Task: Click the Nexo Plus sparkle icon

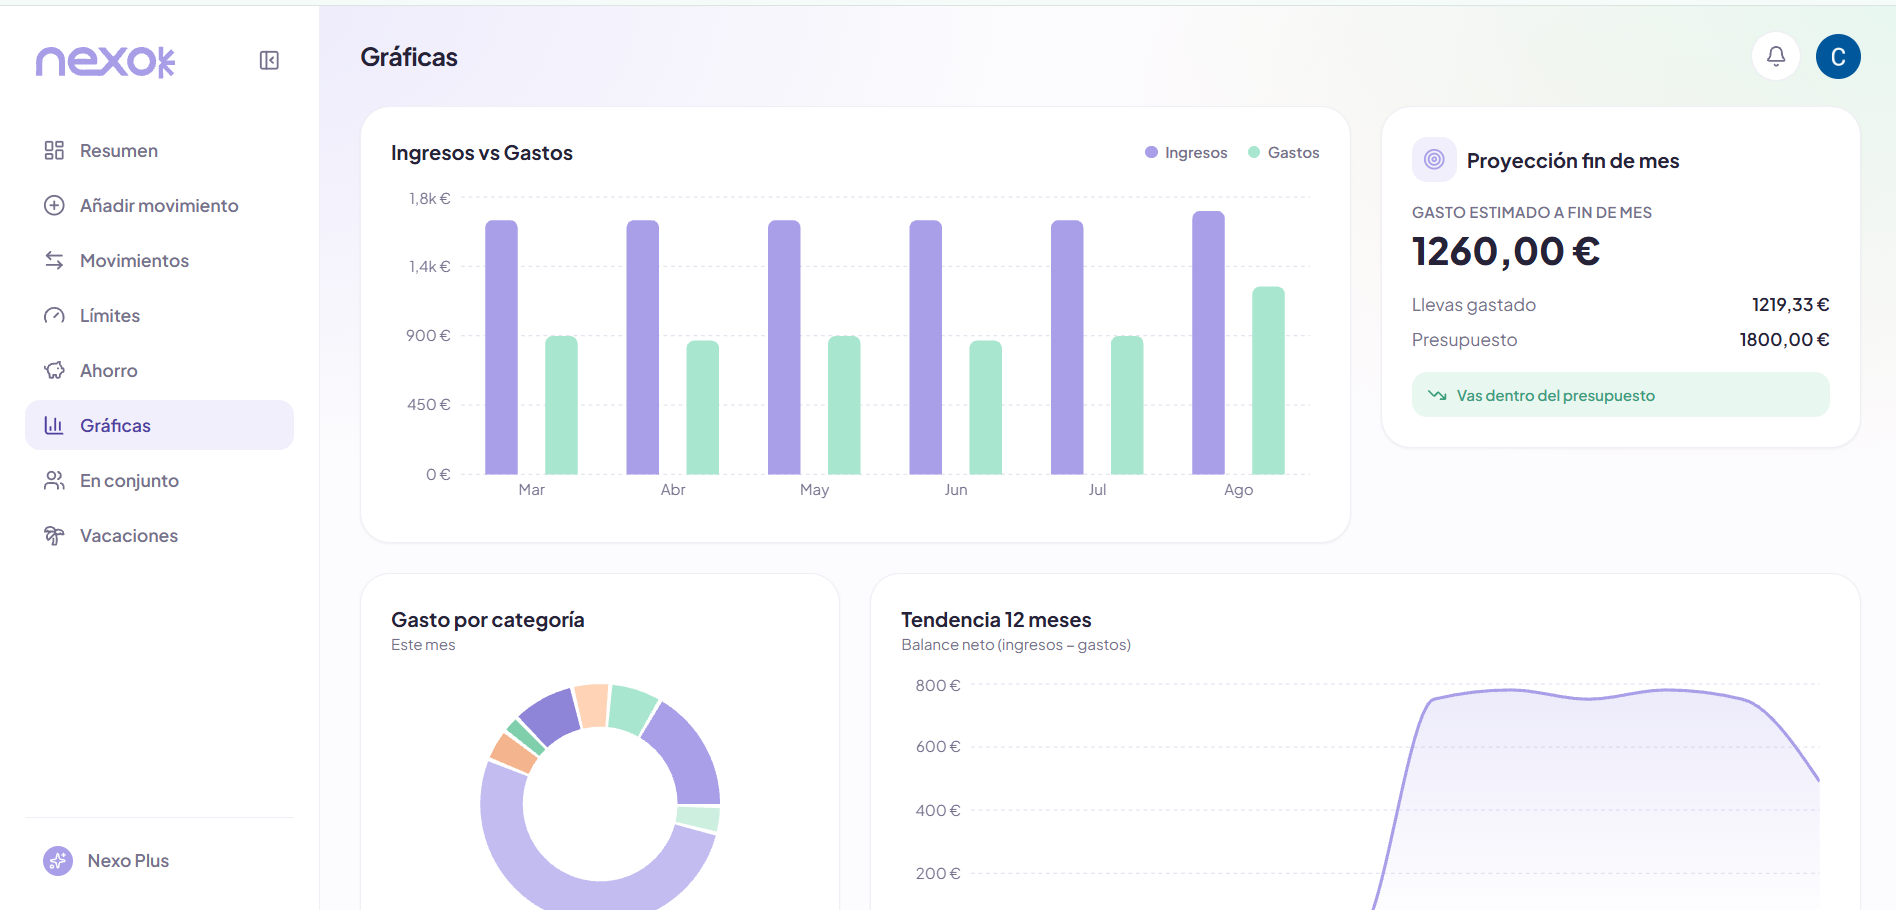Action: tap(58, 861)
